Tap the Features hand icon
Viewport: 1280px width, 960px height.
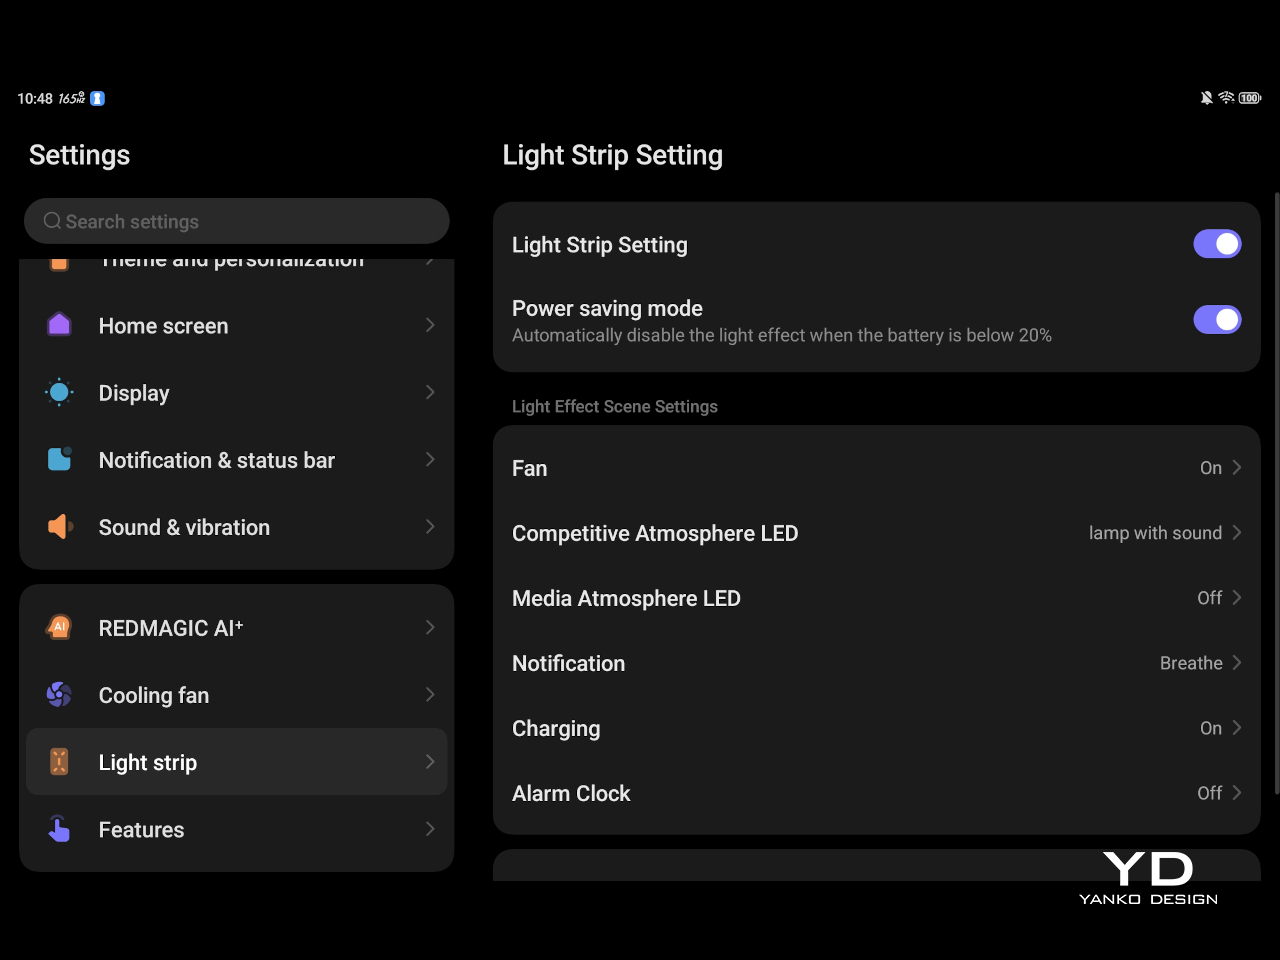59,829
